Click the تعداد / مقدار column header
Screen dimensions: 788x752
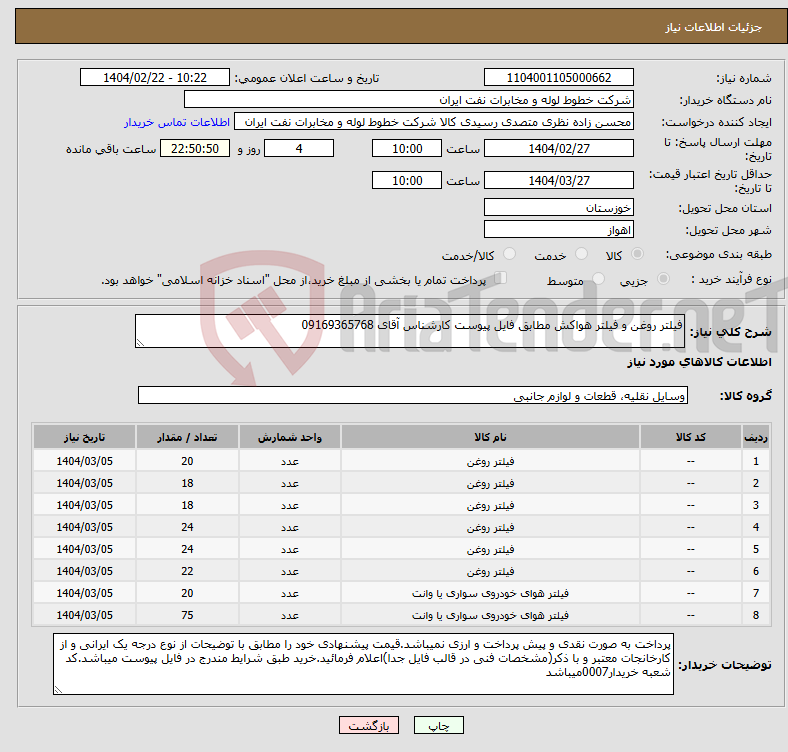[x=187, y=437]
